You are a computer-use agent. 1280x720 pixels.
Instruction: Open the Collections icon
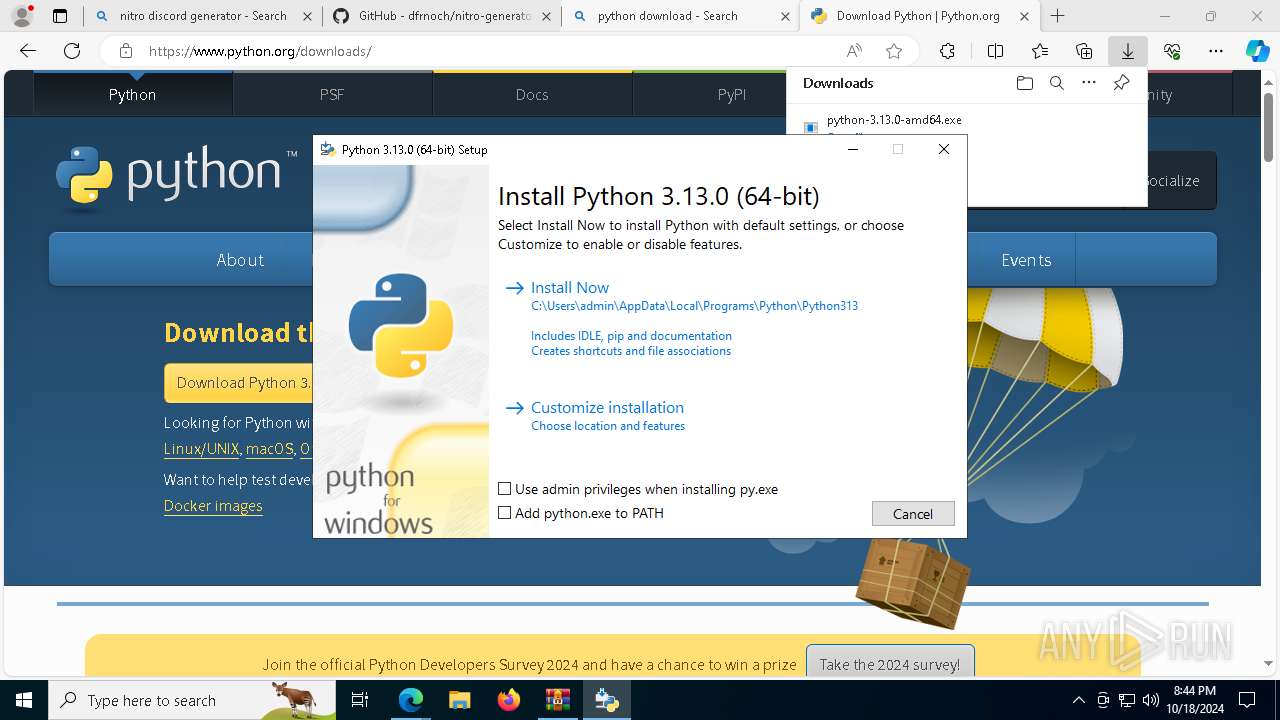1084,51
